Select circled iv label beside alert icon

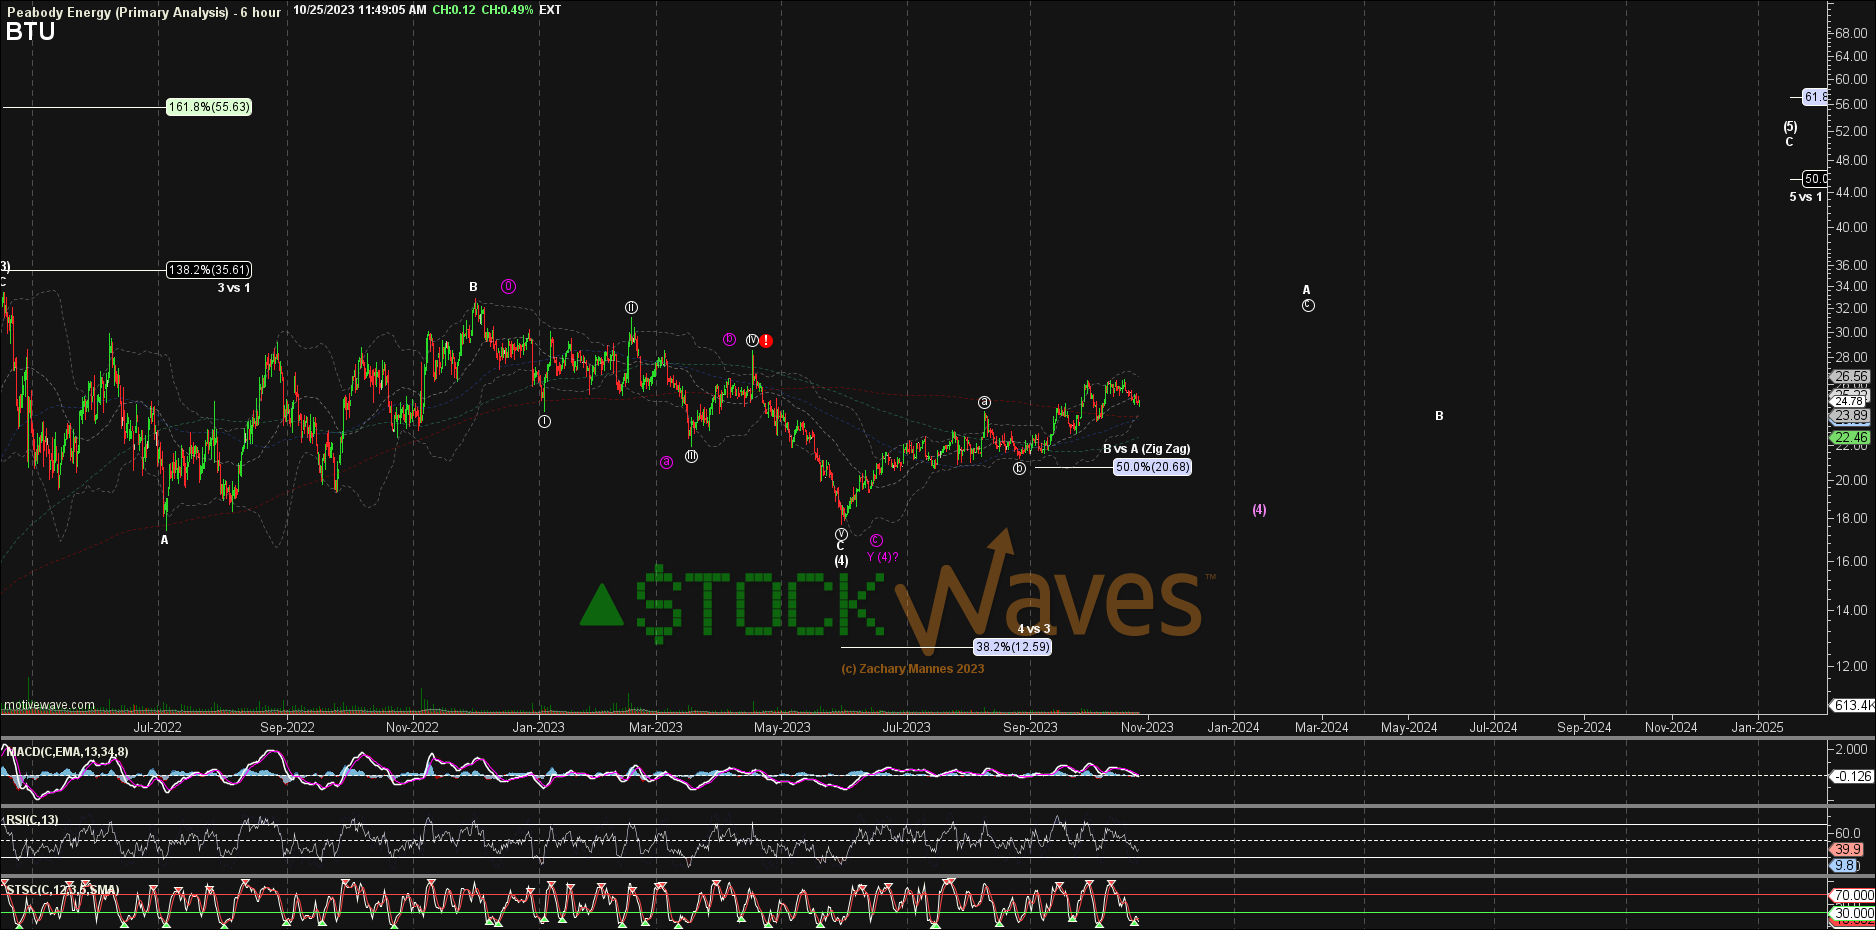point(752,341)
